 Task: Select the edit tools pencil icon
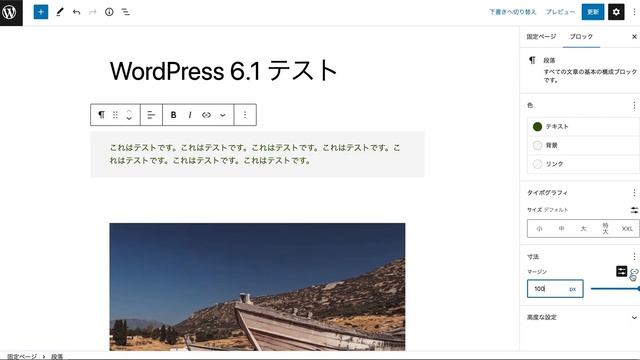(x=60, y=12)
